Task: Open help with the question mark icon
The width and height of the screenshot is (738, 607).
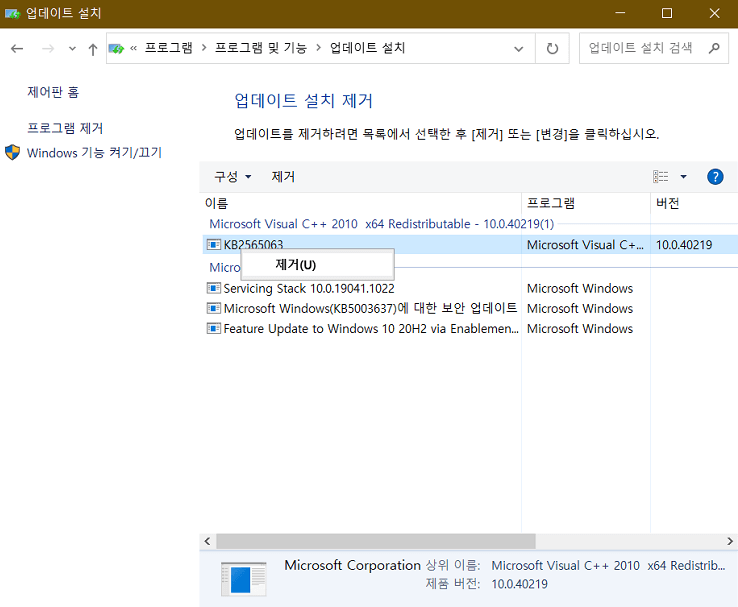Action: (715, 177)
